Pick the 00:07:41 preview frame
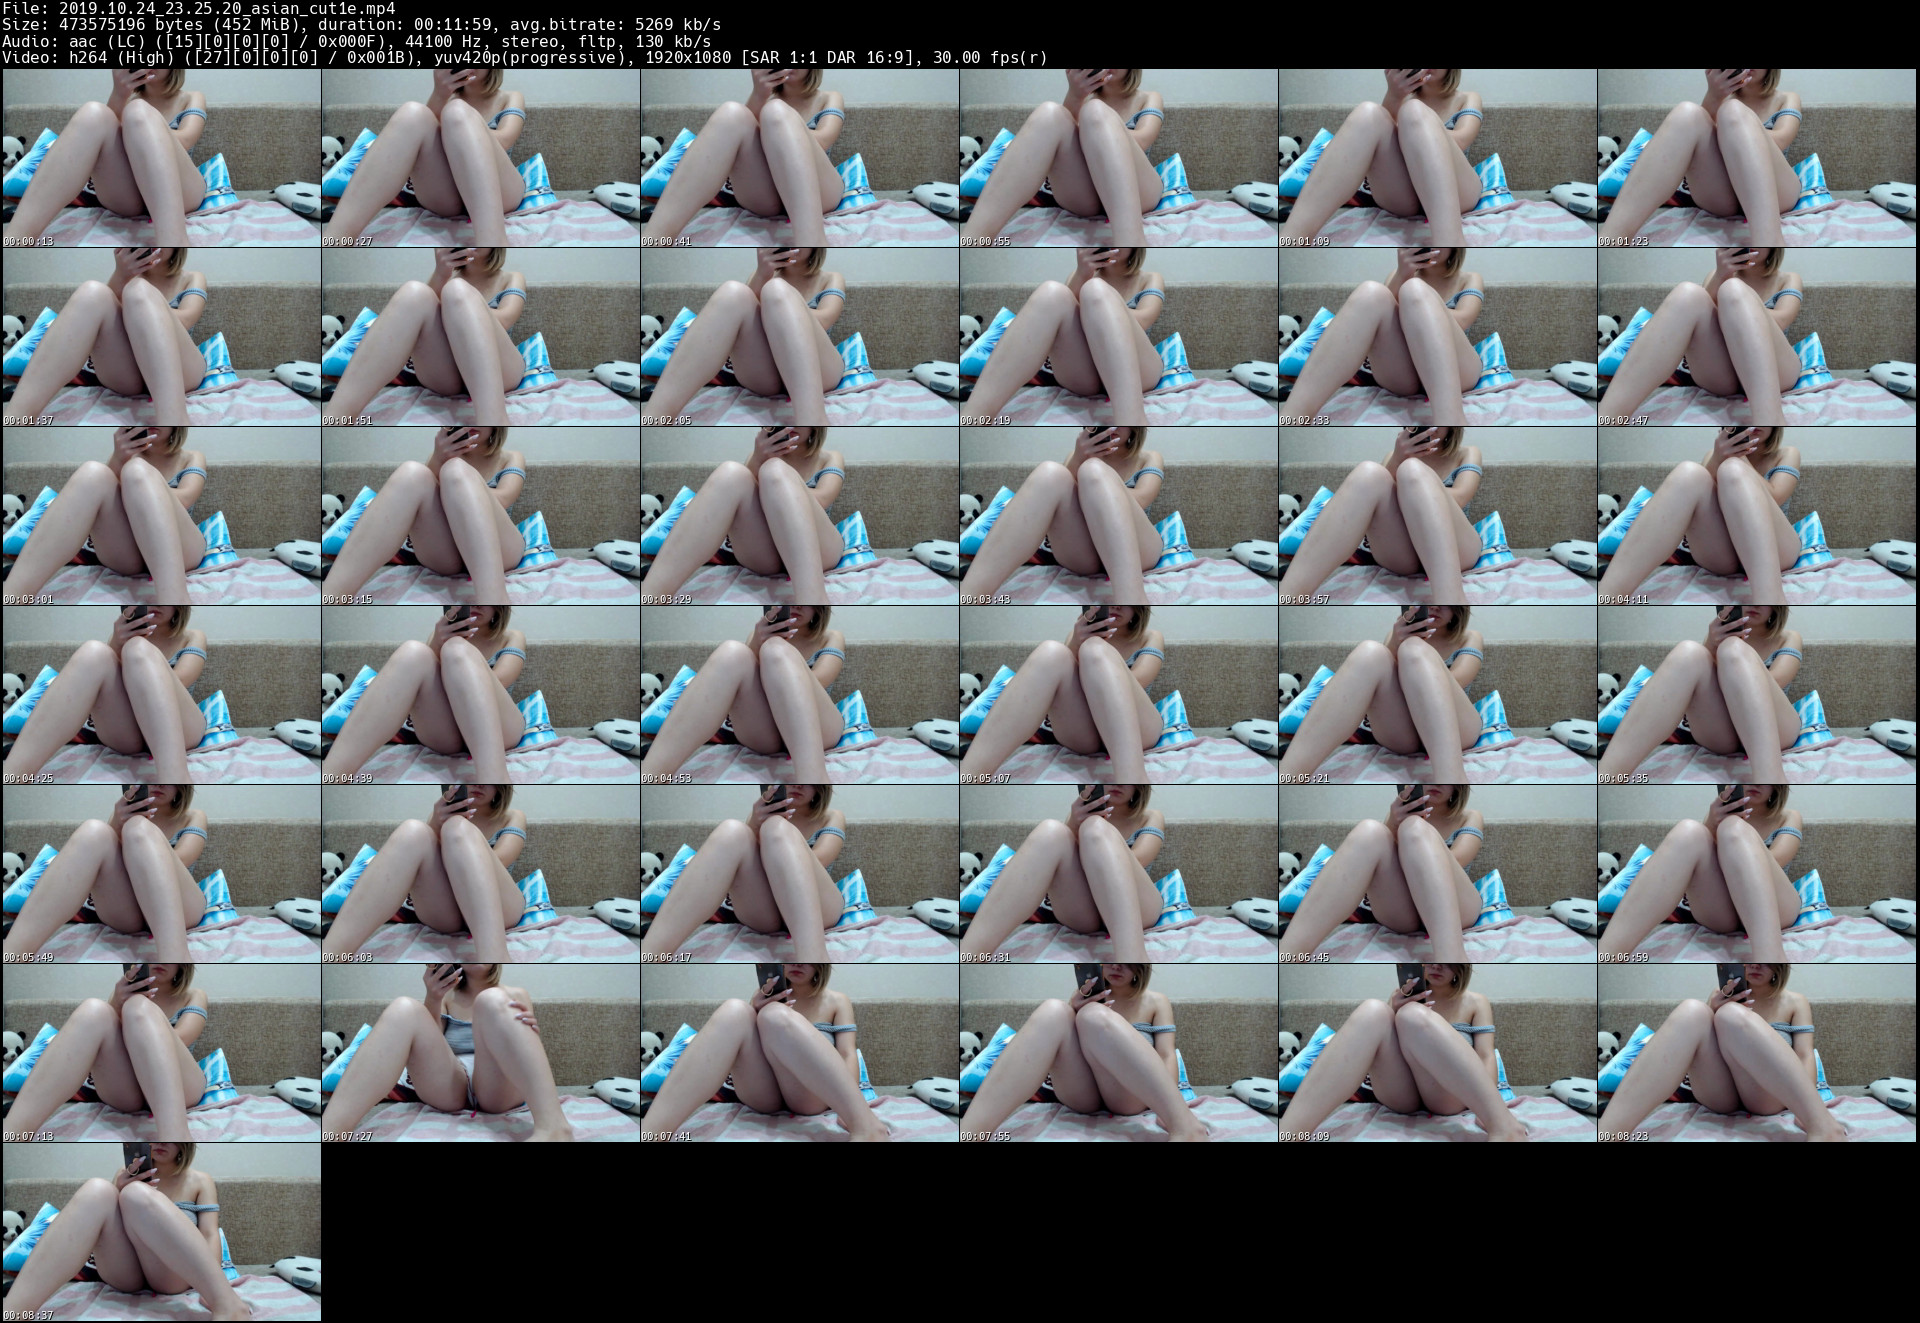Viewport: 1920px width, 1323px height. [x=799, y=1053]
